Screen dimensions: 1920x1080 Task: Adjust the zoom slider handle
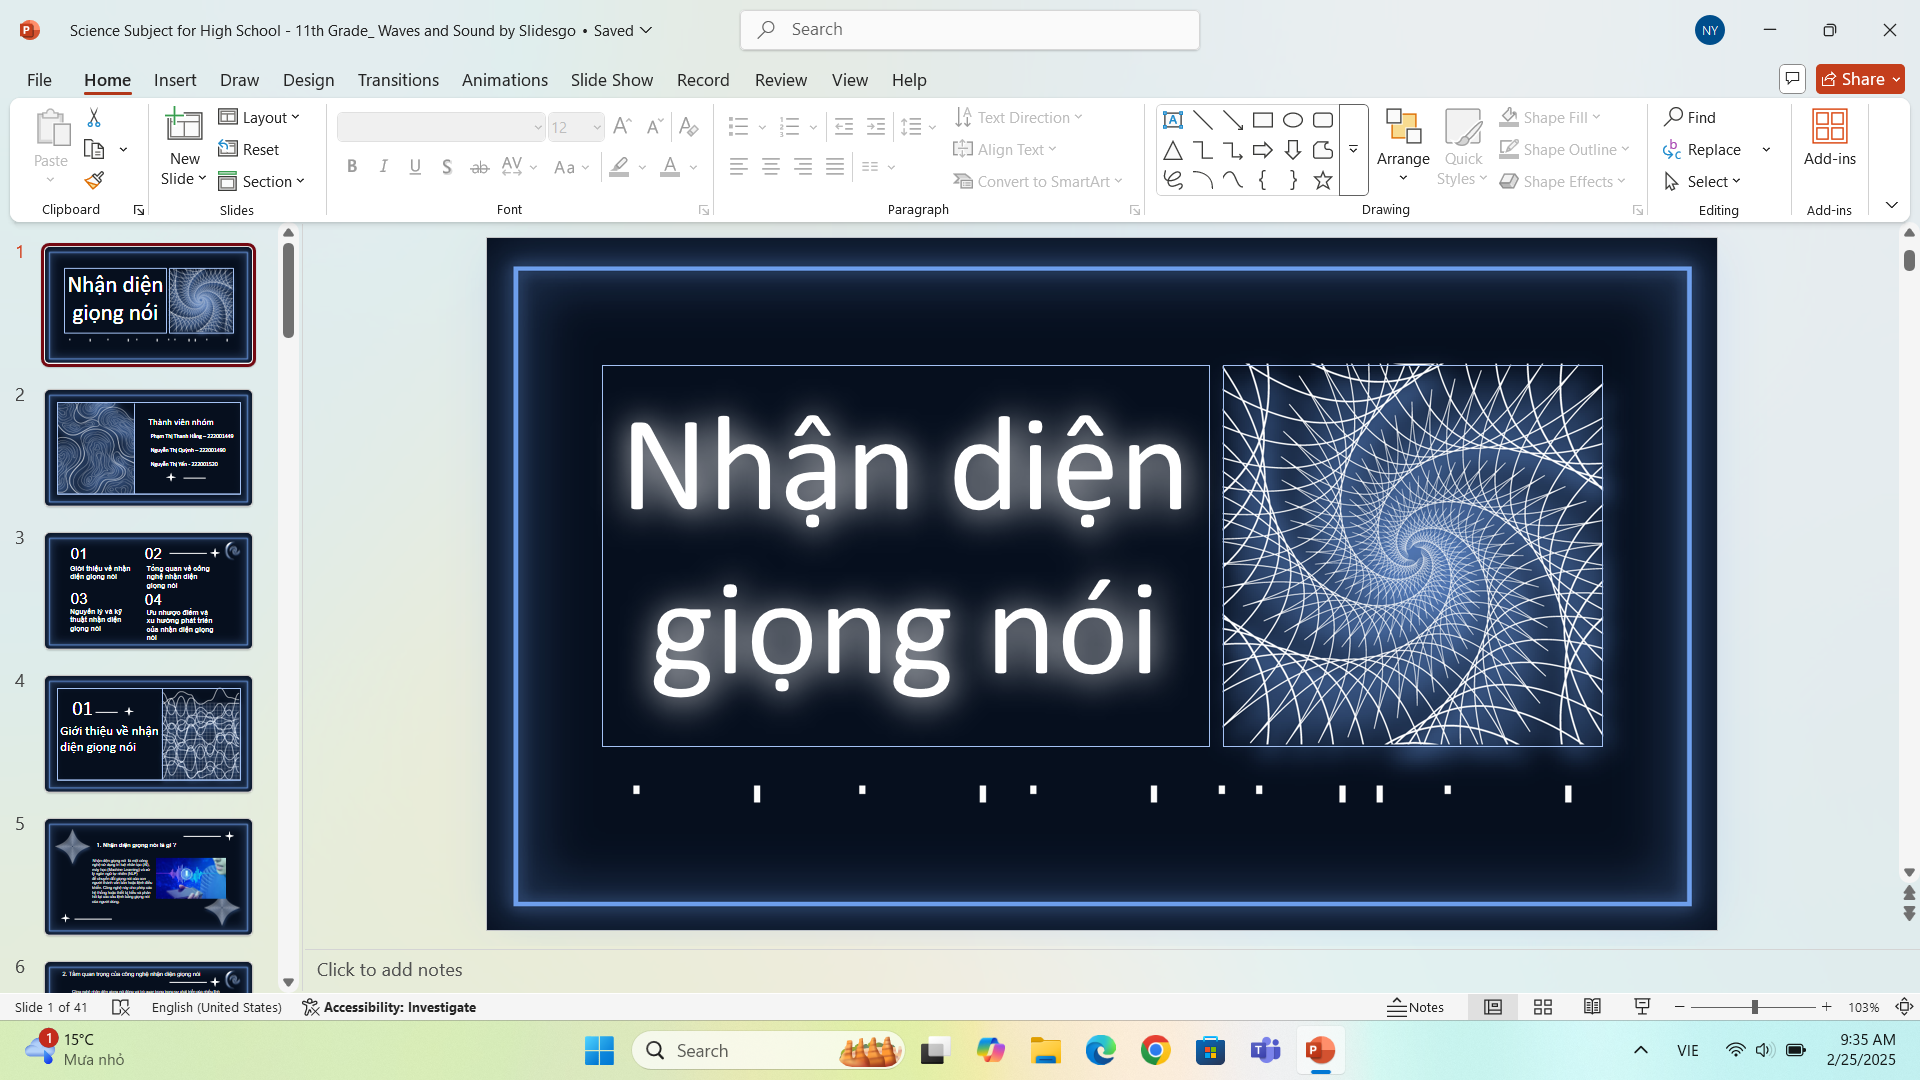(x=1754, y=1007)
